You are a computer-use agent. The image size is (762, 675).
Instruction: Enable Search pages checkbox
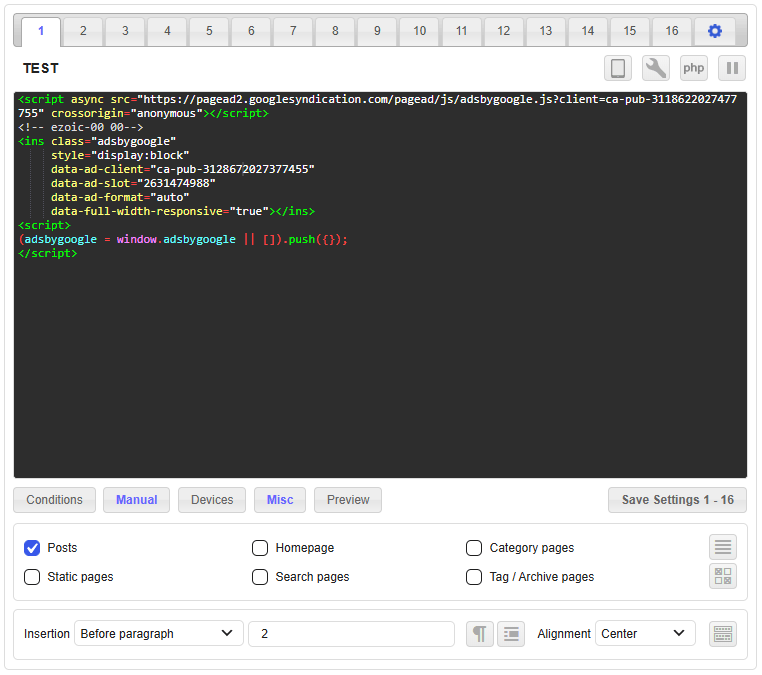click(x=260, y=577)
